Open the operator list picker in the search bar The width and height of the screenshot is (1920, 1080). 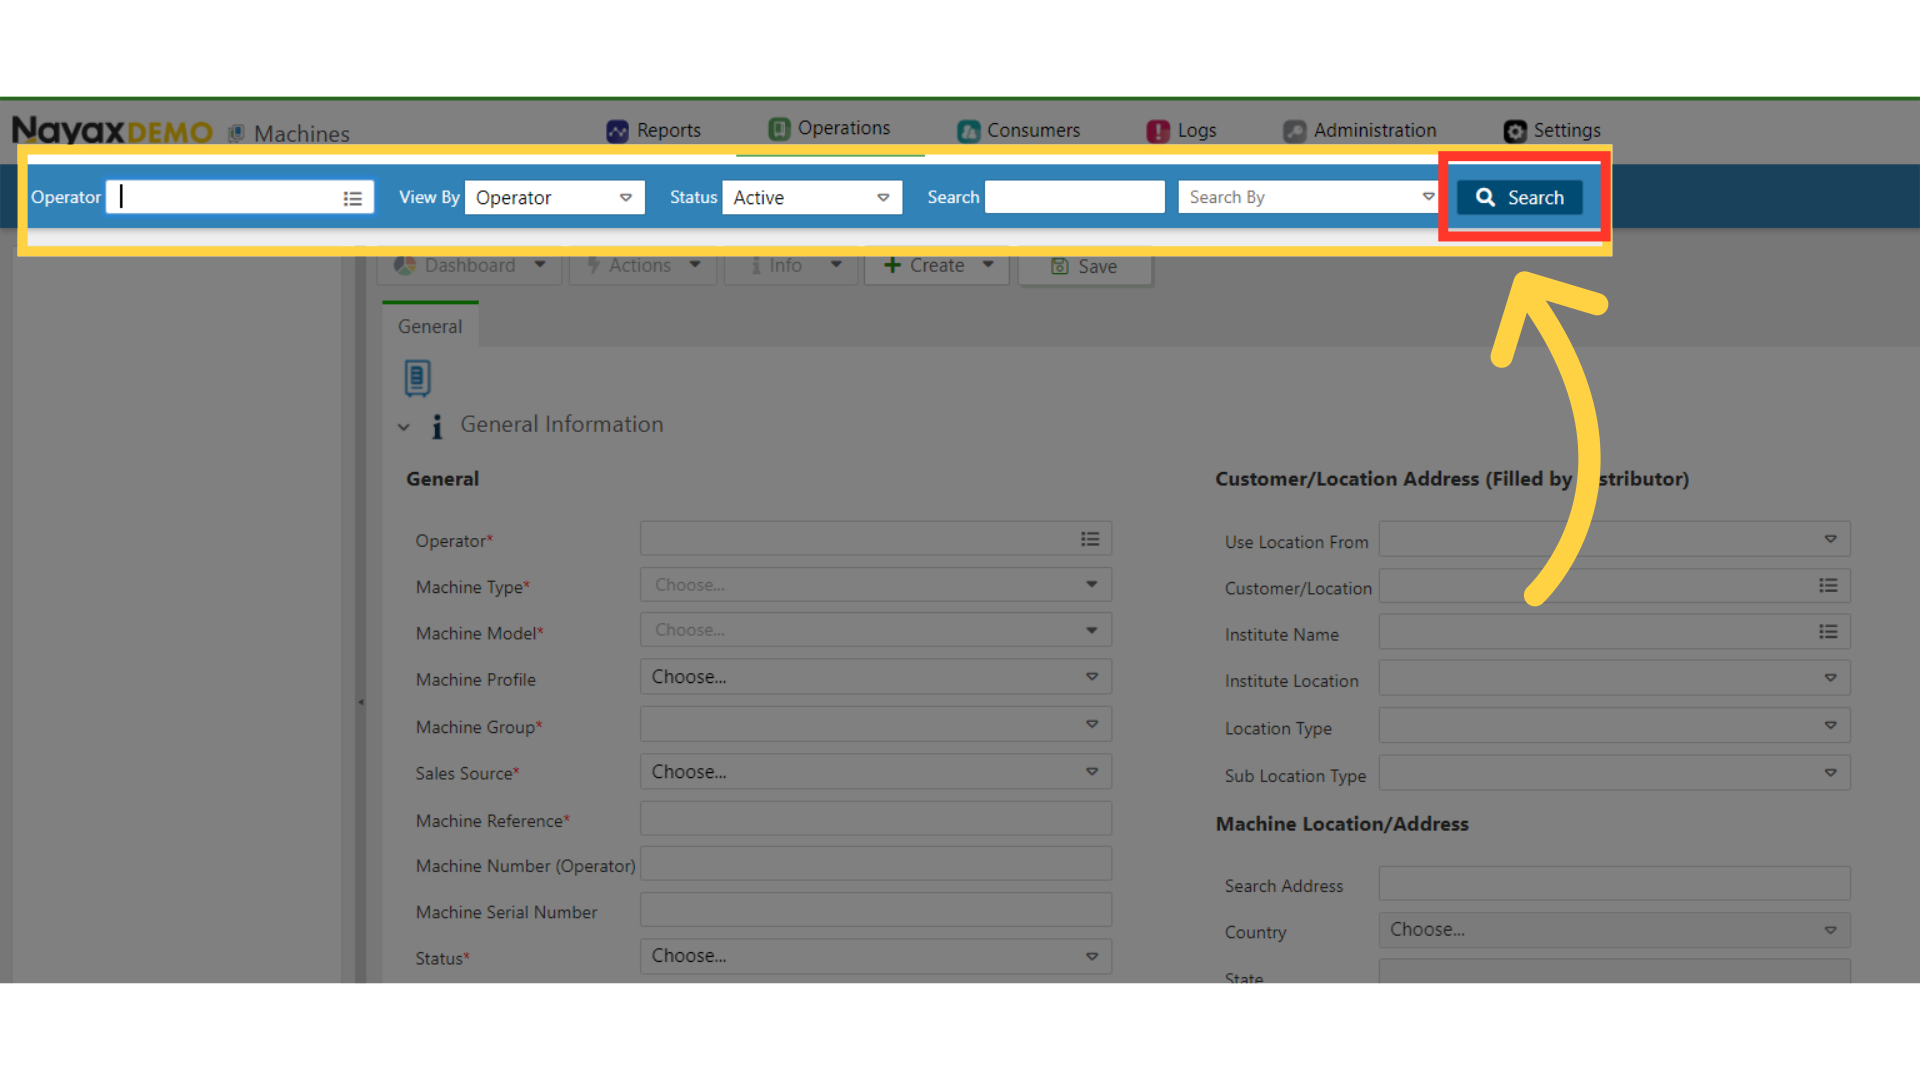pyautogui.click(x=353, y=198)
